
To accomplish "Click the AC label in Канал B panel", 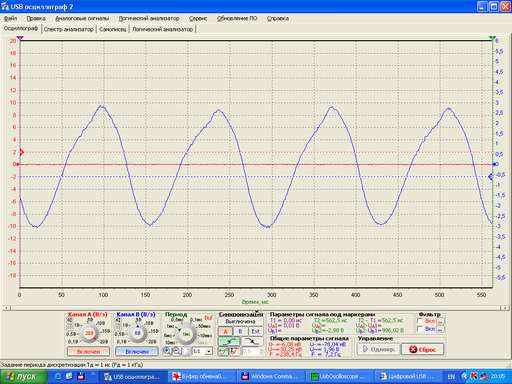I will pos(118,320).
